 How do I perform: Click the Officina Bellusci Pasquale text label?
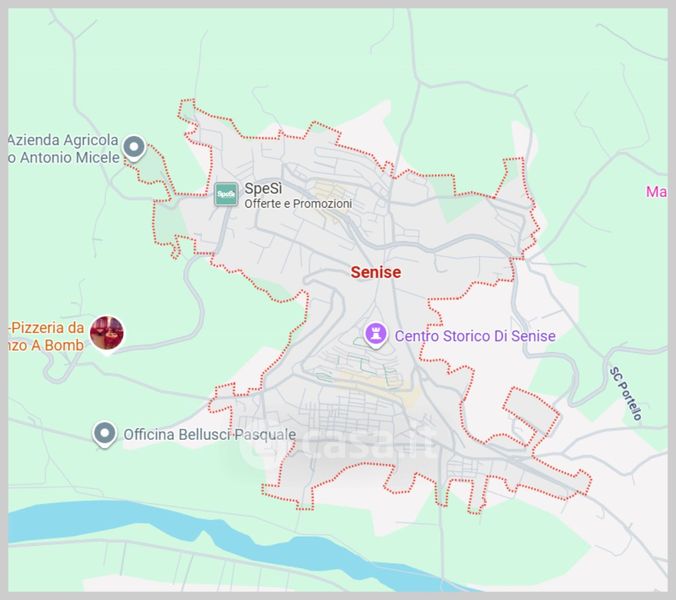209,435
